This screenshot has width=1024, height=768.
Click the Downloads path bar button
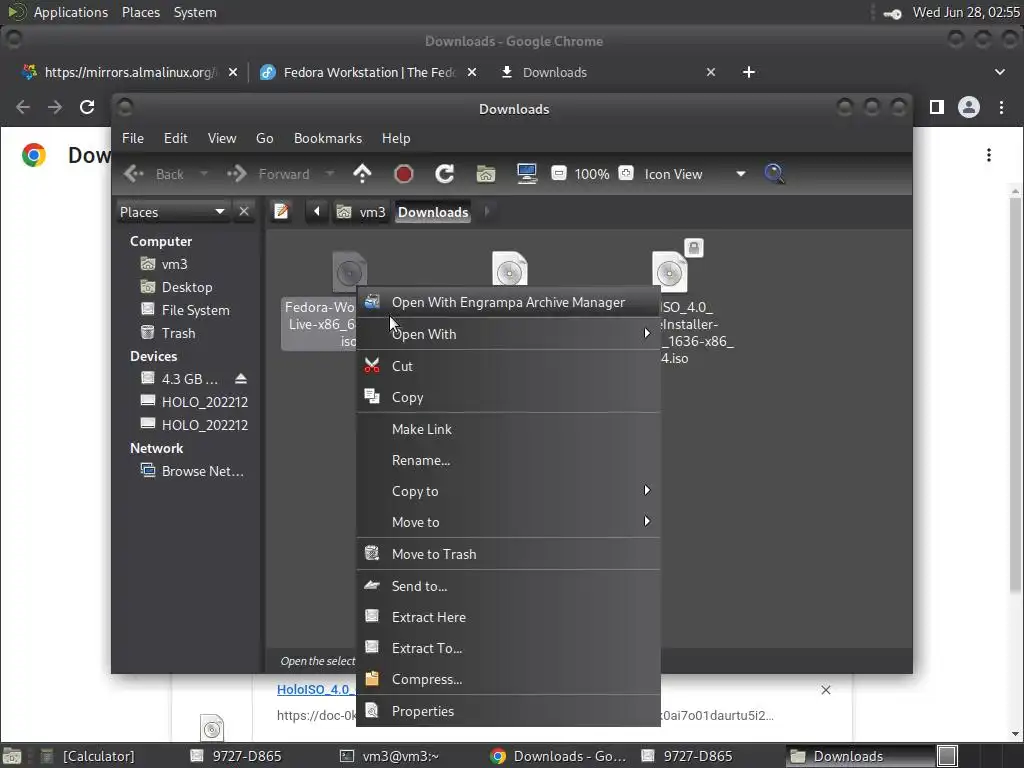point(433,212)
